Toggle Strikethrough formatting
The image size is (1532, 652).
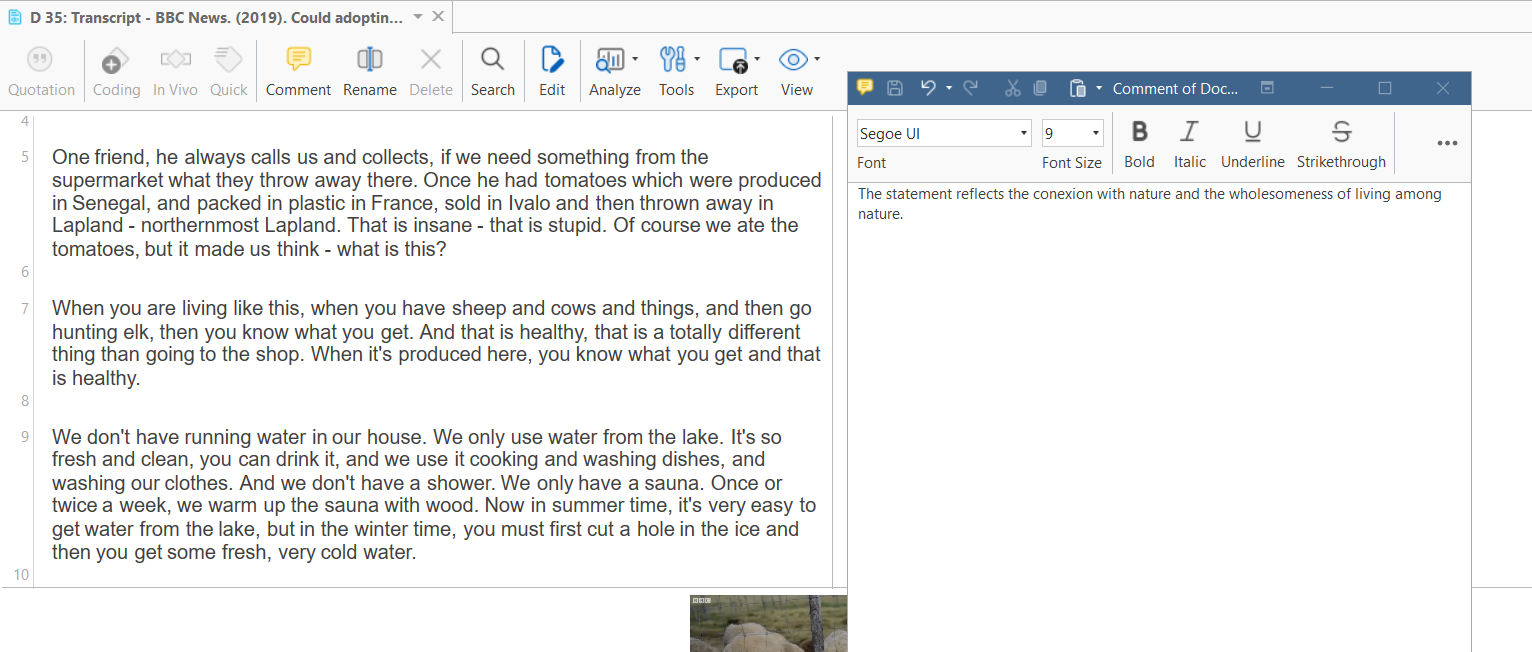1341,144
